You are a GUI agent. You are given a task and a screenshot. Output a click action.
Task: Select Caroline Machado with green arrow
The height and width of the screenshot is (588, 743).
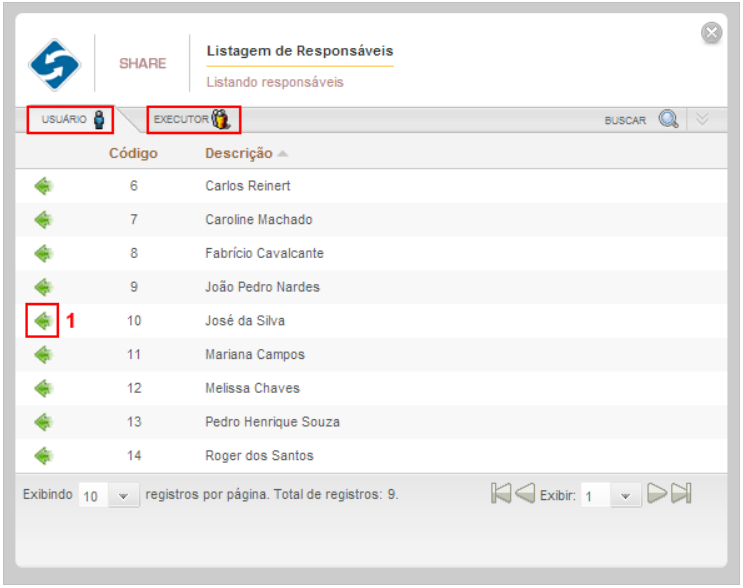coord(44,220)
